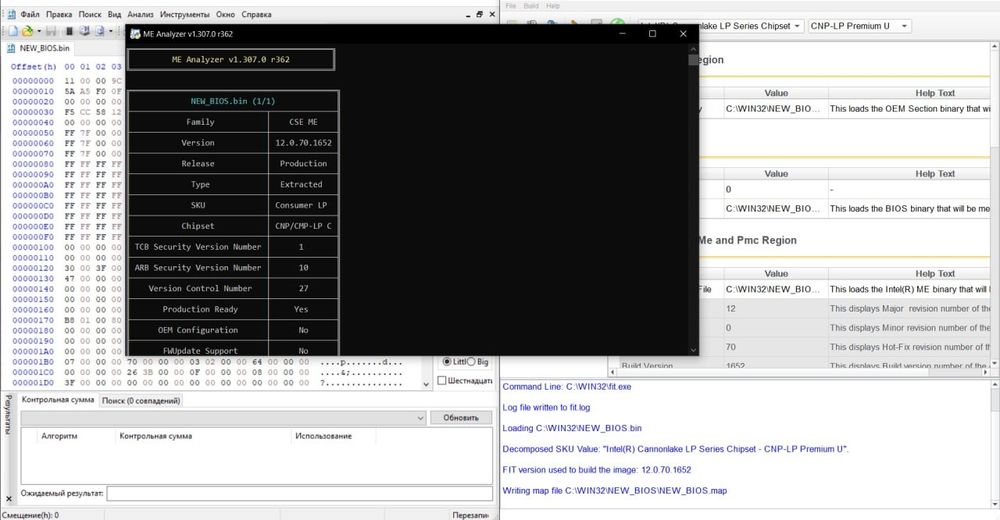Switch to the NEW_BIOS.bin document tab
The height and width of the screenshot is (520, 1000).
[38, 48]
